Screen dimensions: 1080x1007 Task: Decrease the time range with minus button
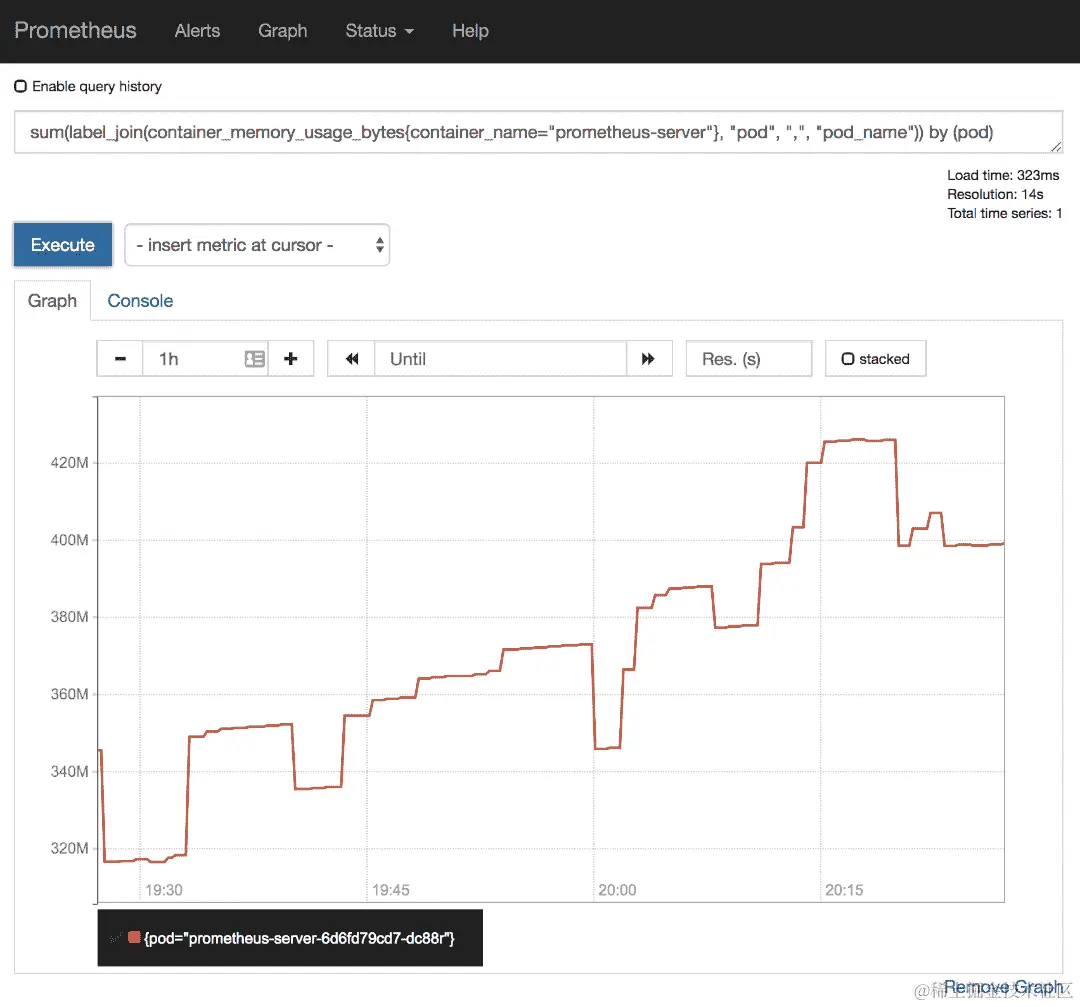[x=120, y=359]
